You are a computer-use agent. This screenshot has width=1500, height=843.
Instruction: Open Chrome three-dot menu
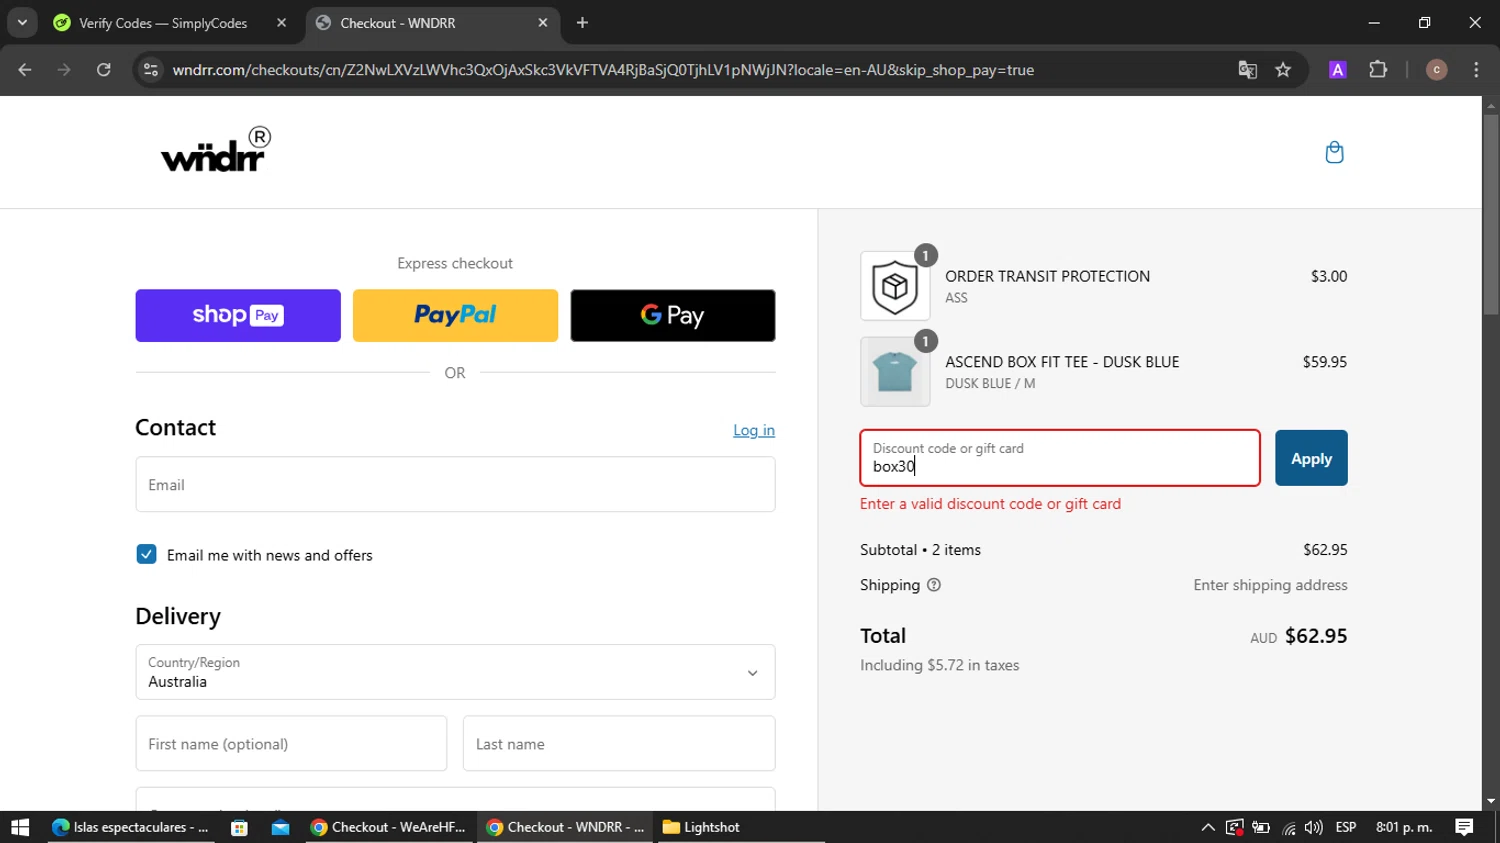(x=1476, y=70)
